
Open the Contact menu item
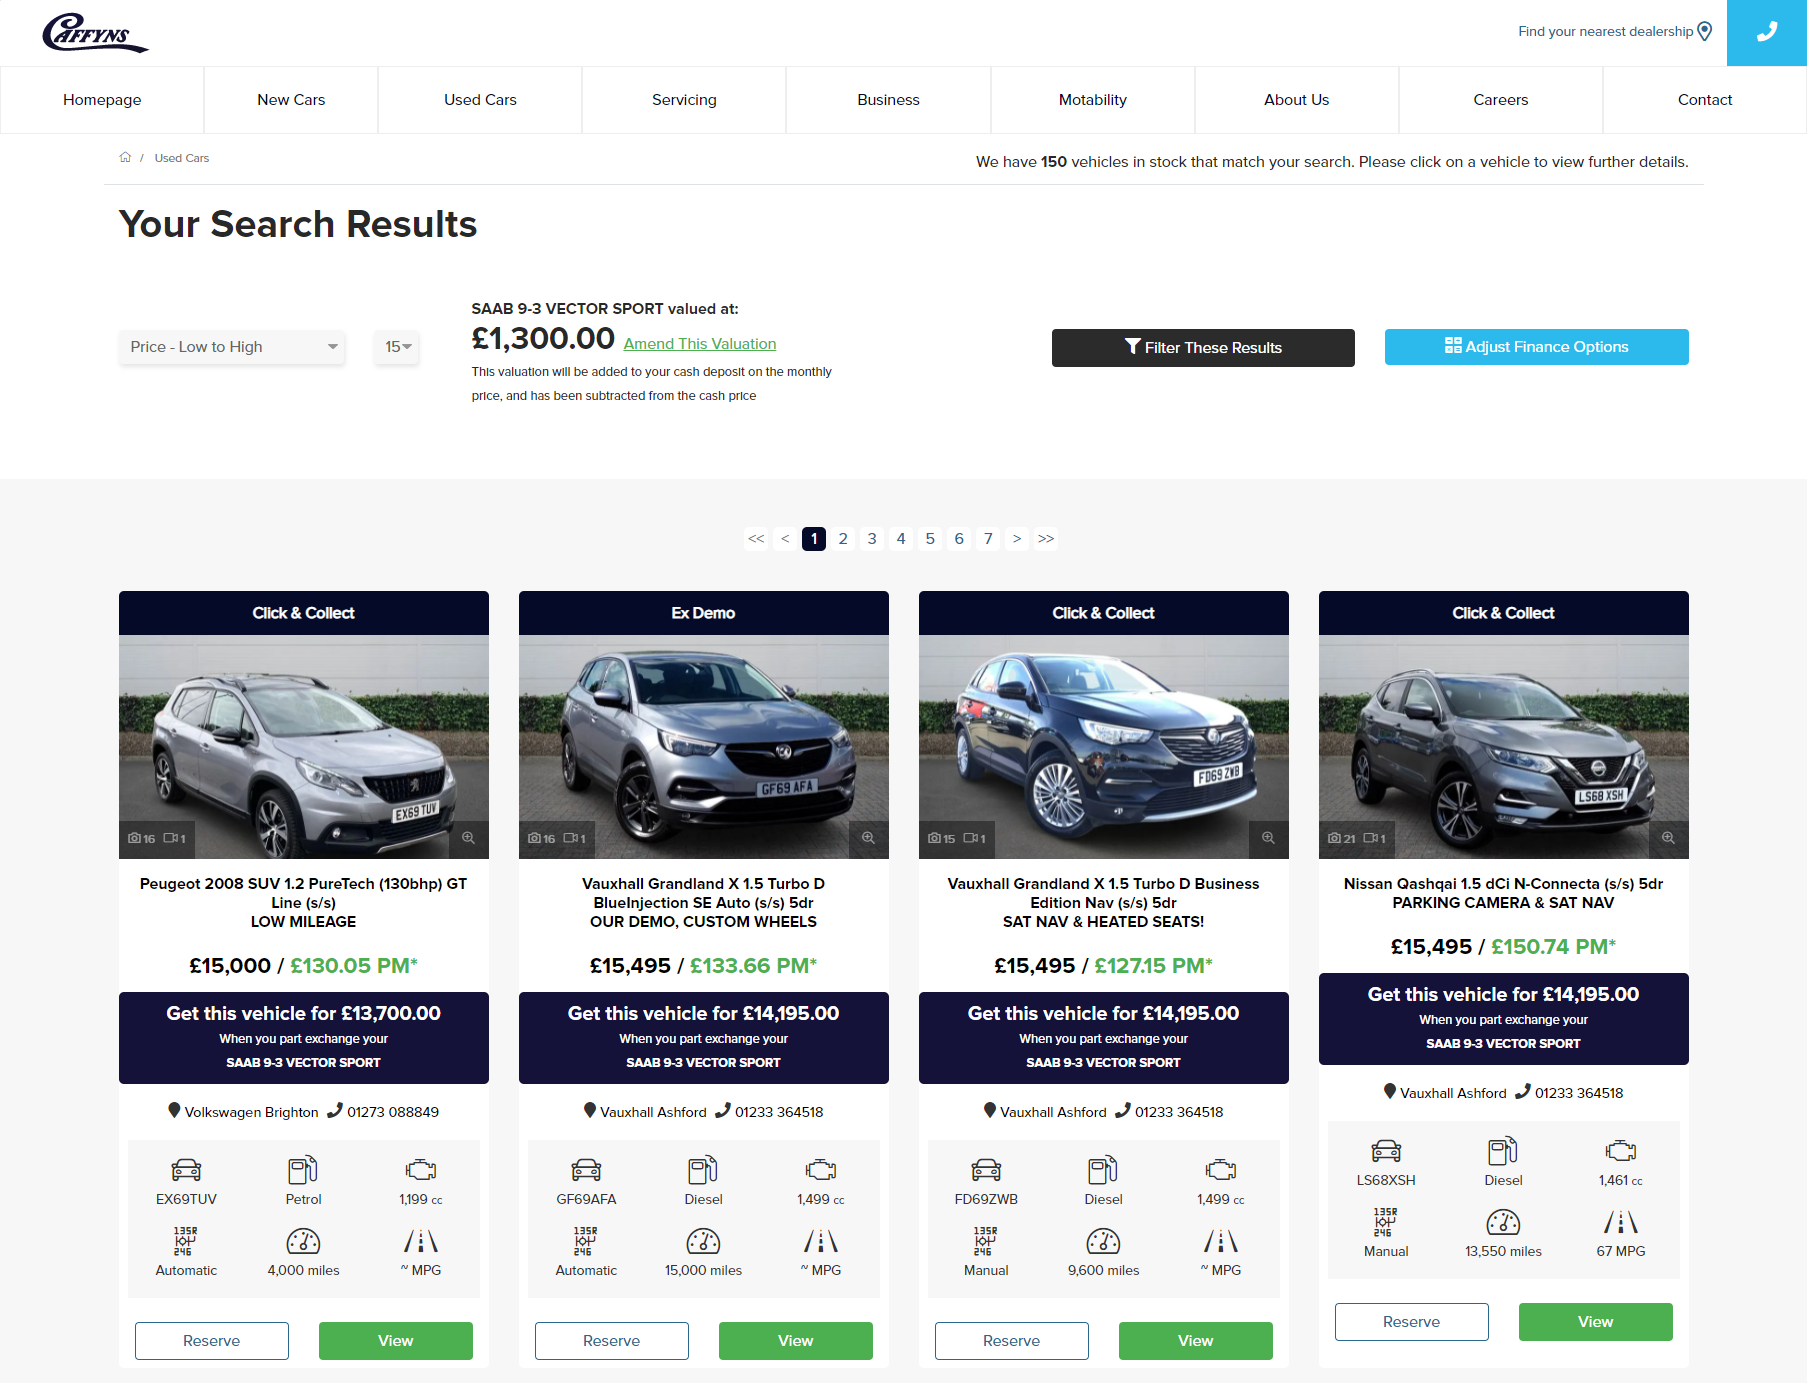click(1705, 100)
